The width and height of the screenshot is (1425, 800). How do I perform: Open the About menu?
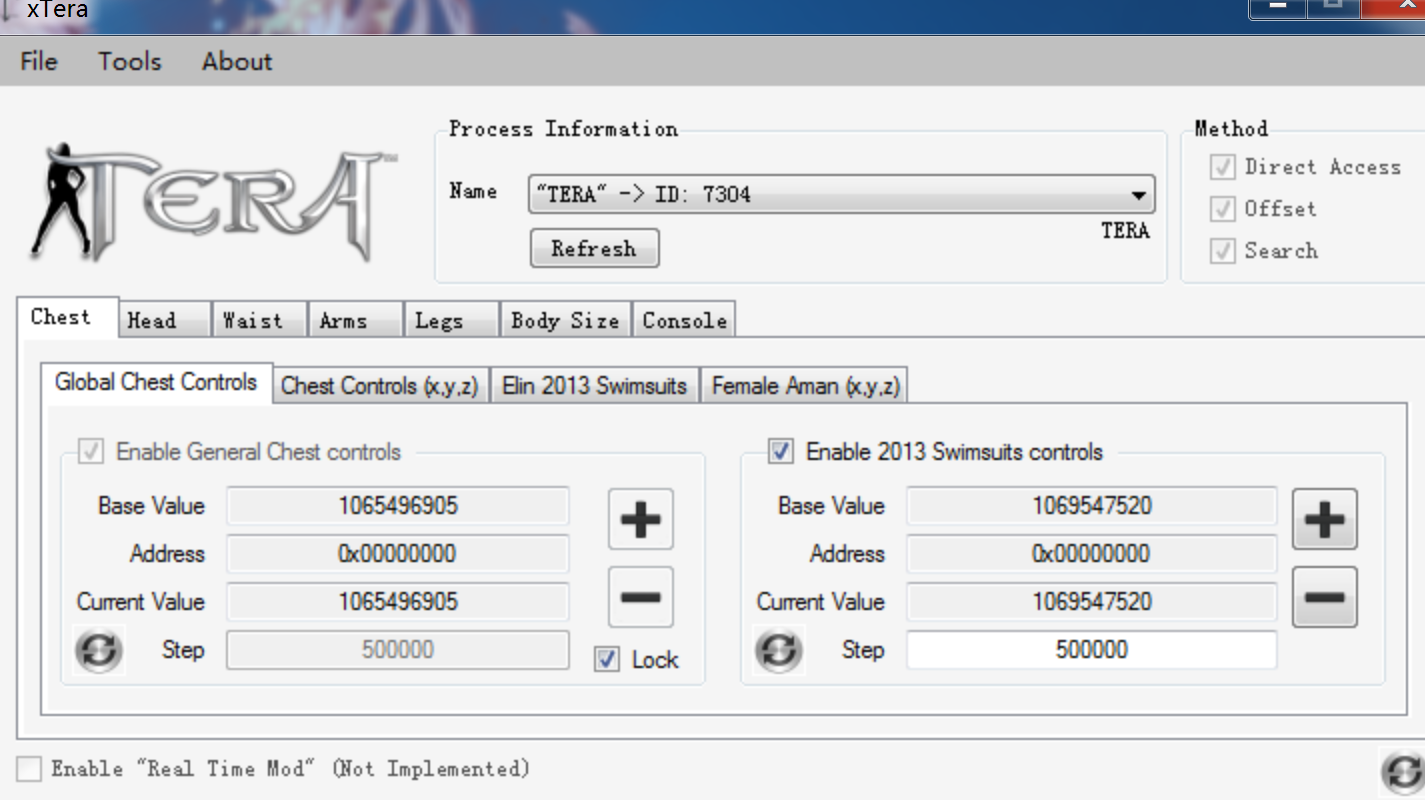click(x=237, y=61)
